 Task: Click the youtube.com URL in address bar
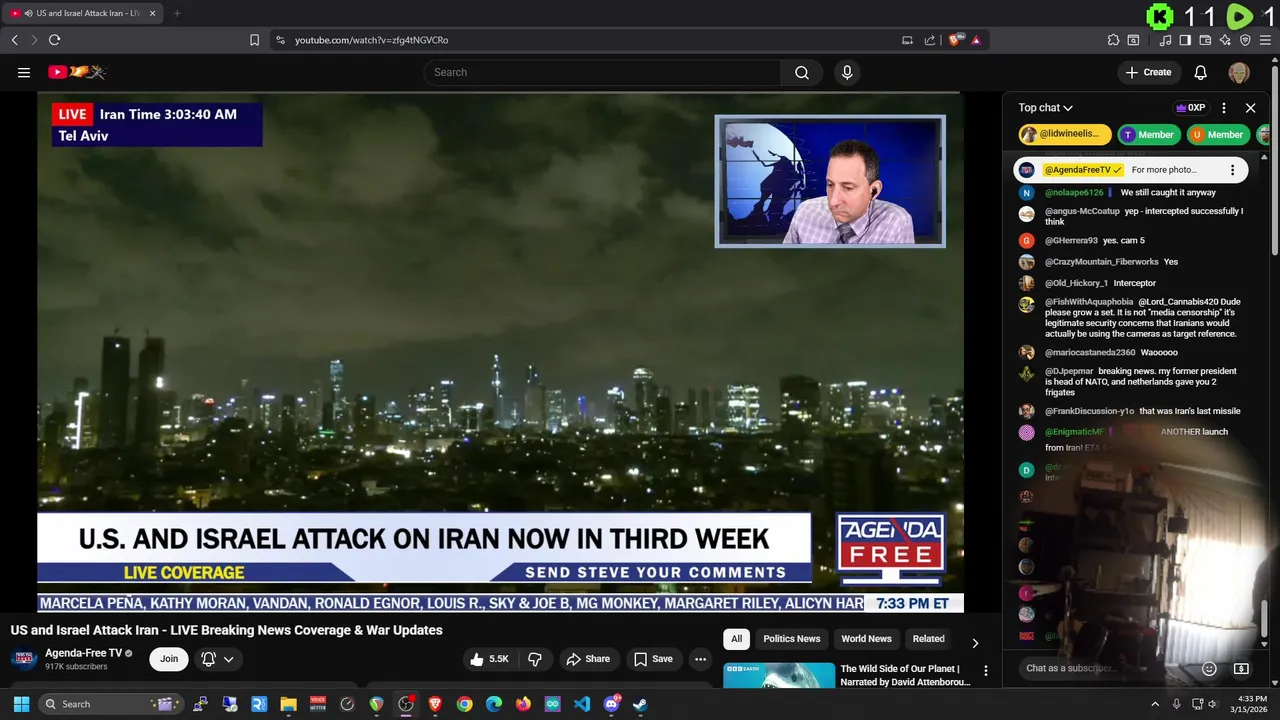pos(371,40)
